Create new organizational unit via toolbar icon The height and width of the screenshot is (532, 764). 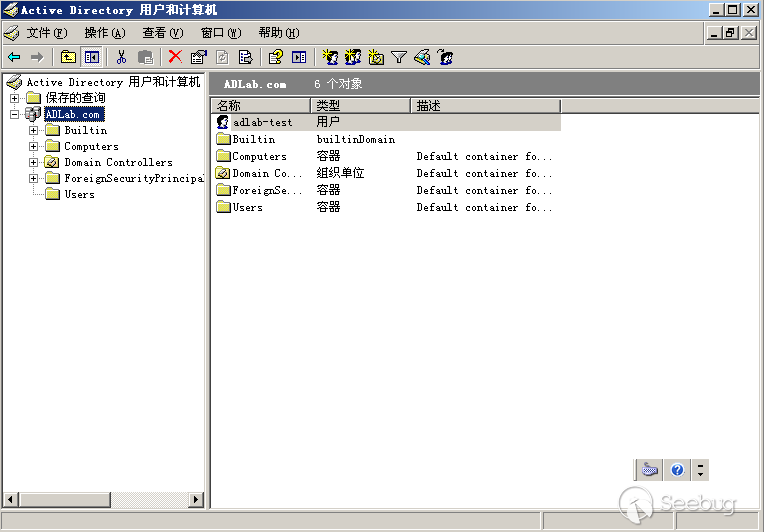tap(376, 57)
